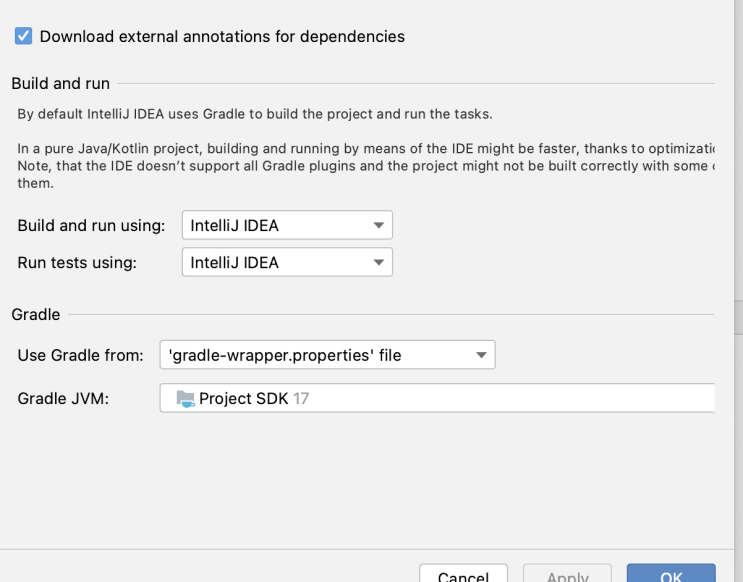Click the Download external annotations label text
Viewport: 743px width, 582px height.
click(222, 36)
